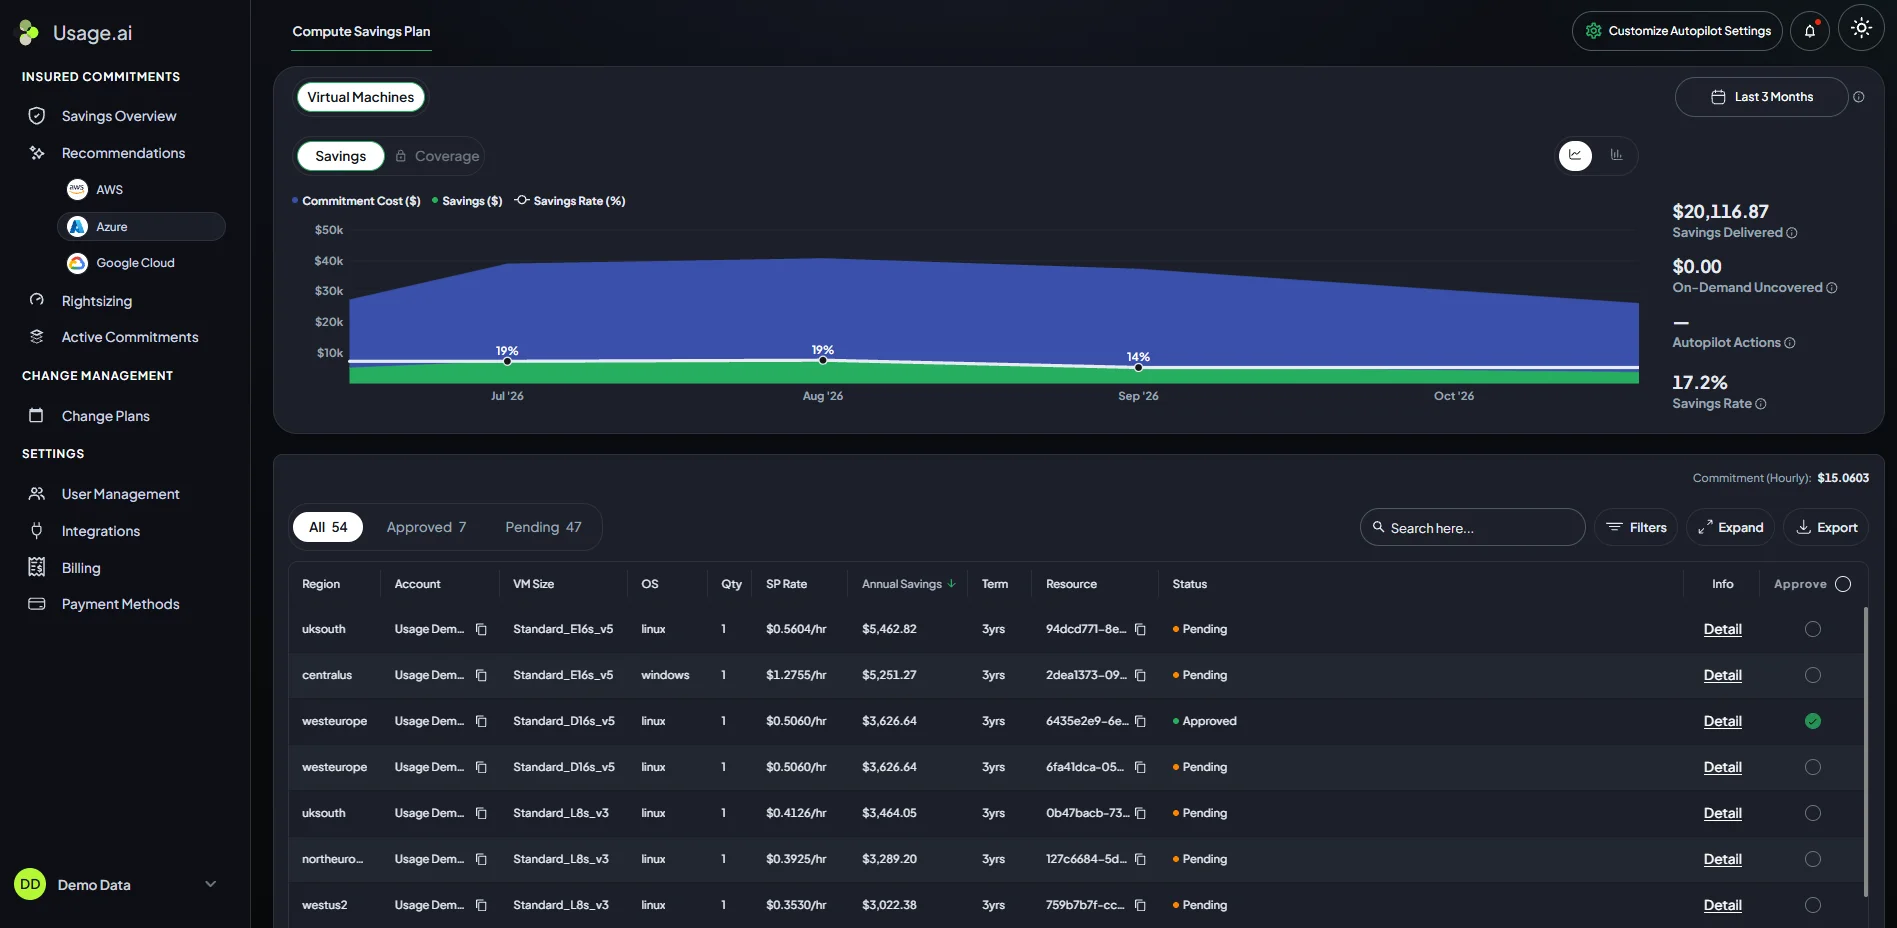Copy account in uksouth E16s_v5 row

coord(481,629)
